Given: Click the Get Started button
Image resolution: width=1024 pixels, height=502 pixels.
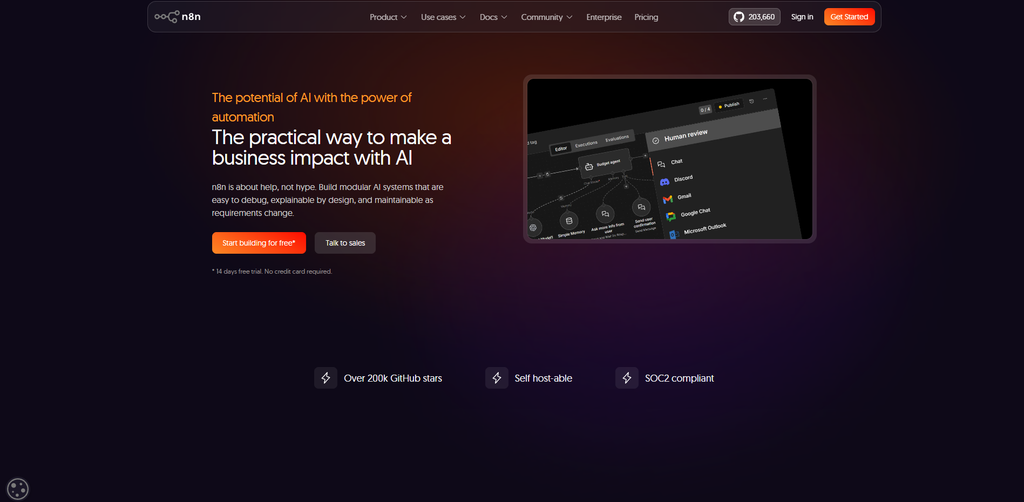Looking at the screenshot, I should [849, 17].
